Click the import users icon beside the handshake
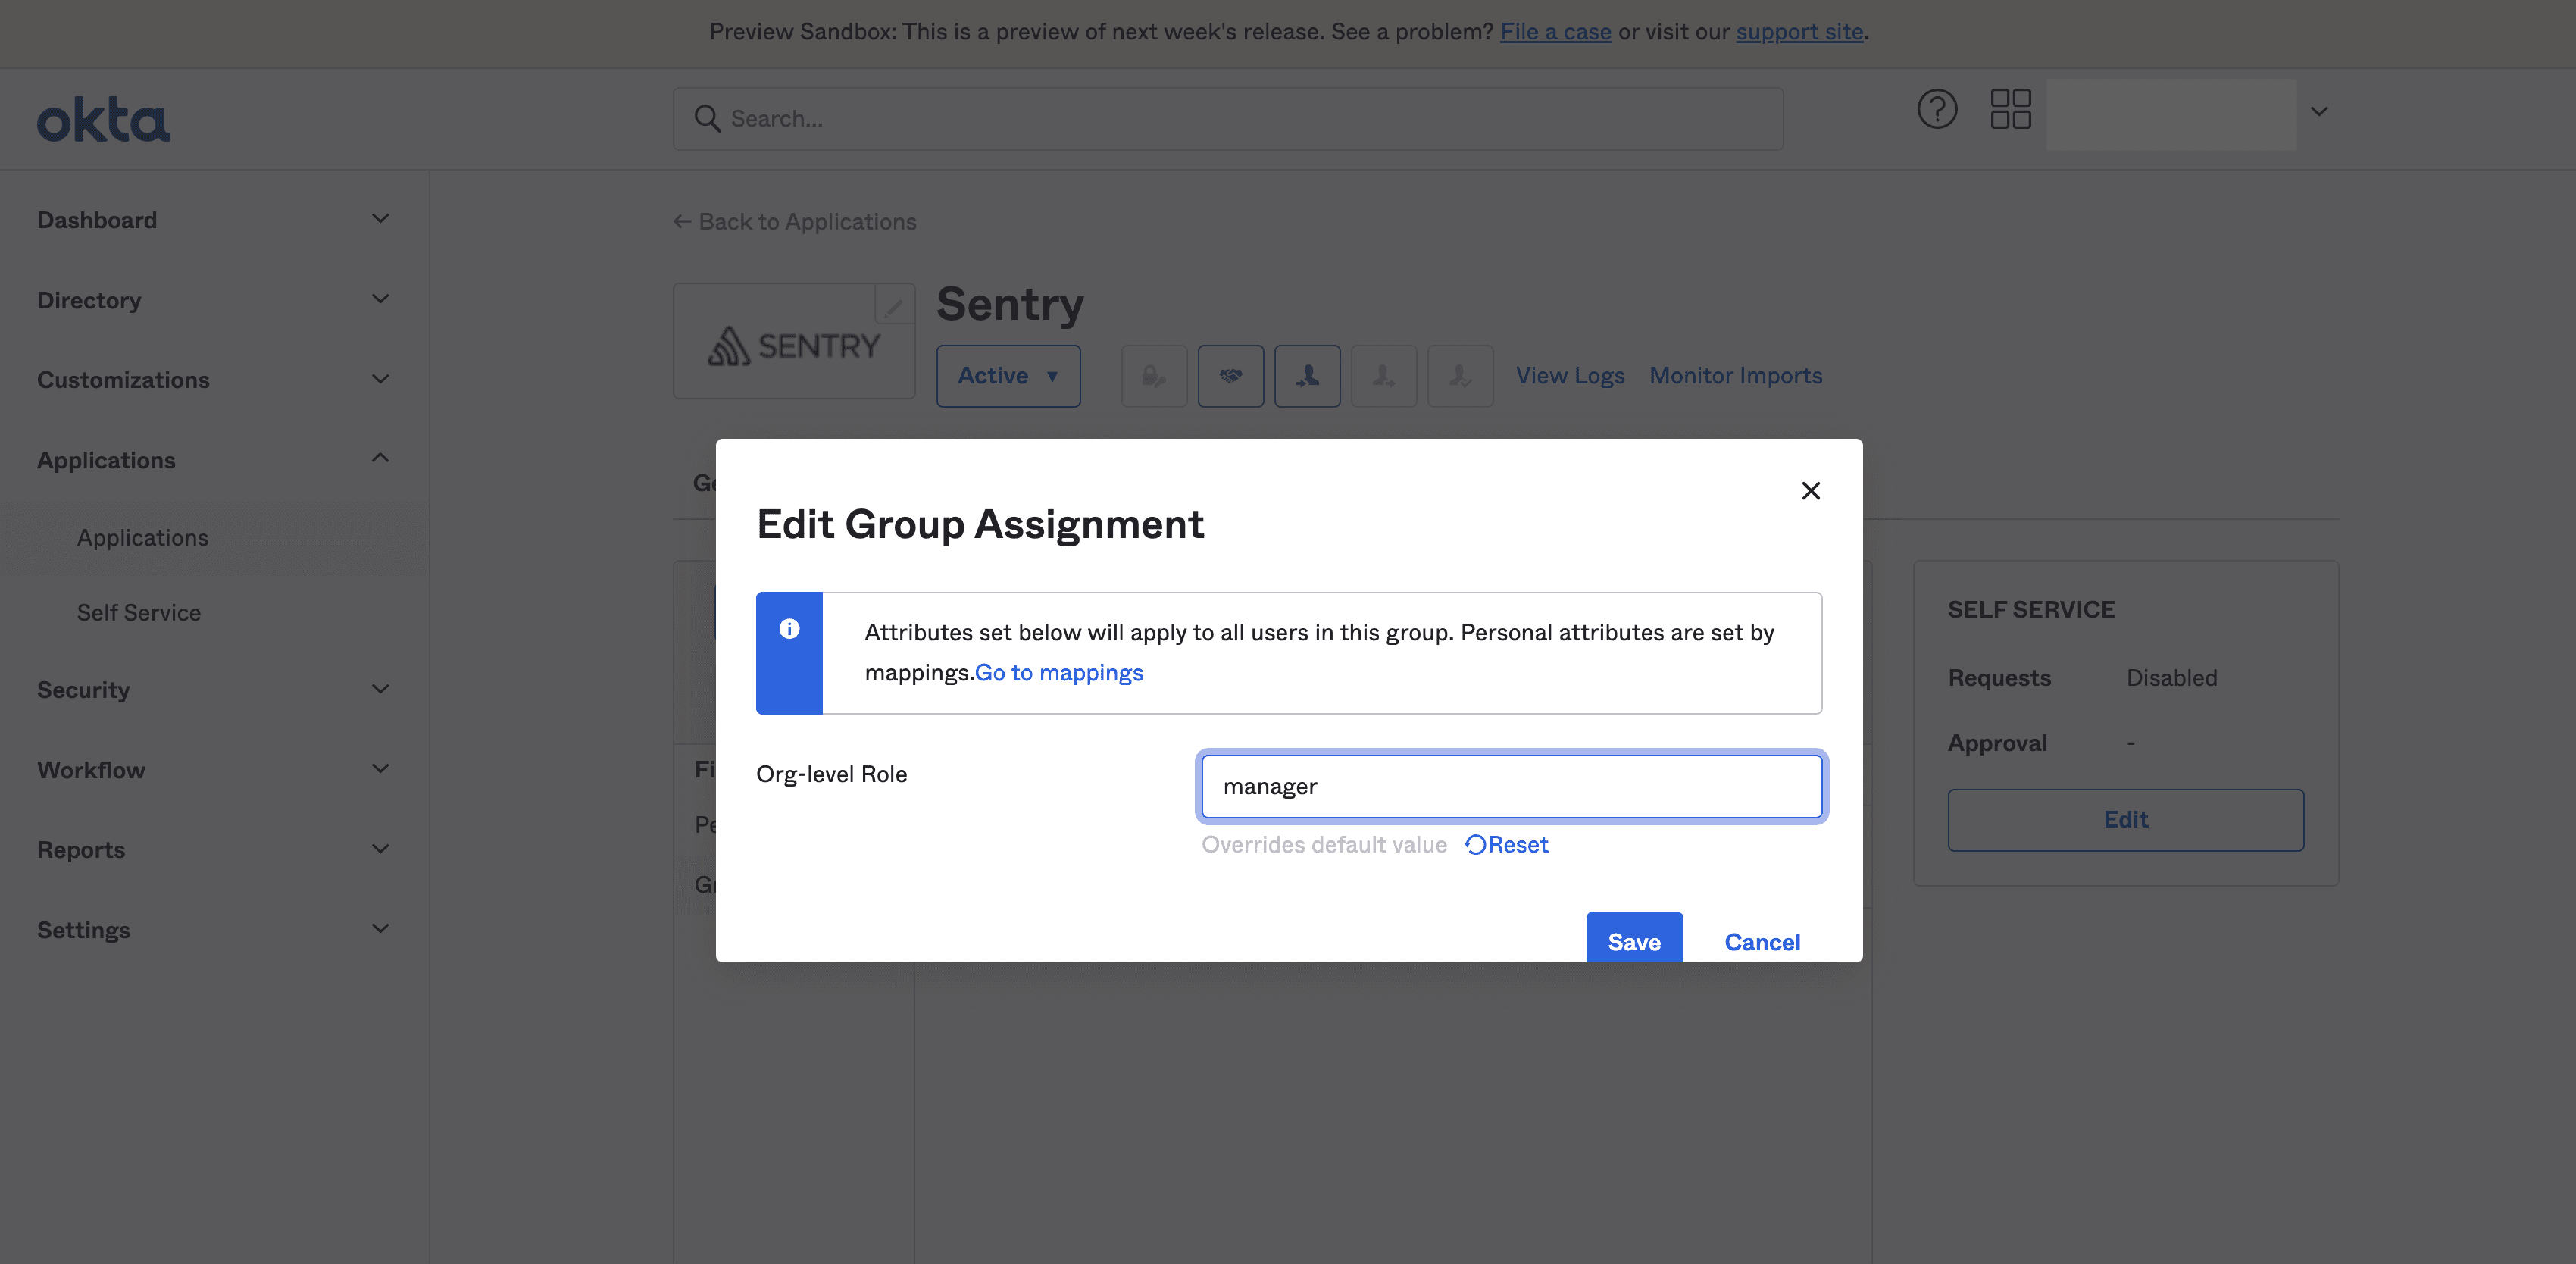 [x=1307, y=376]
